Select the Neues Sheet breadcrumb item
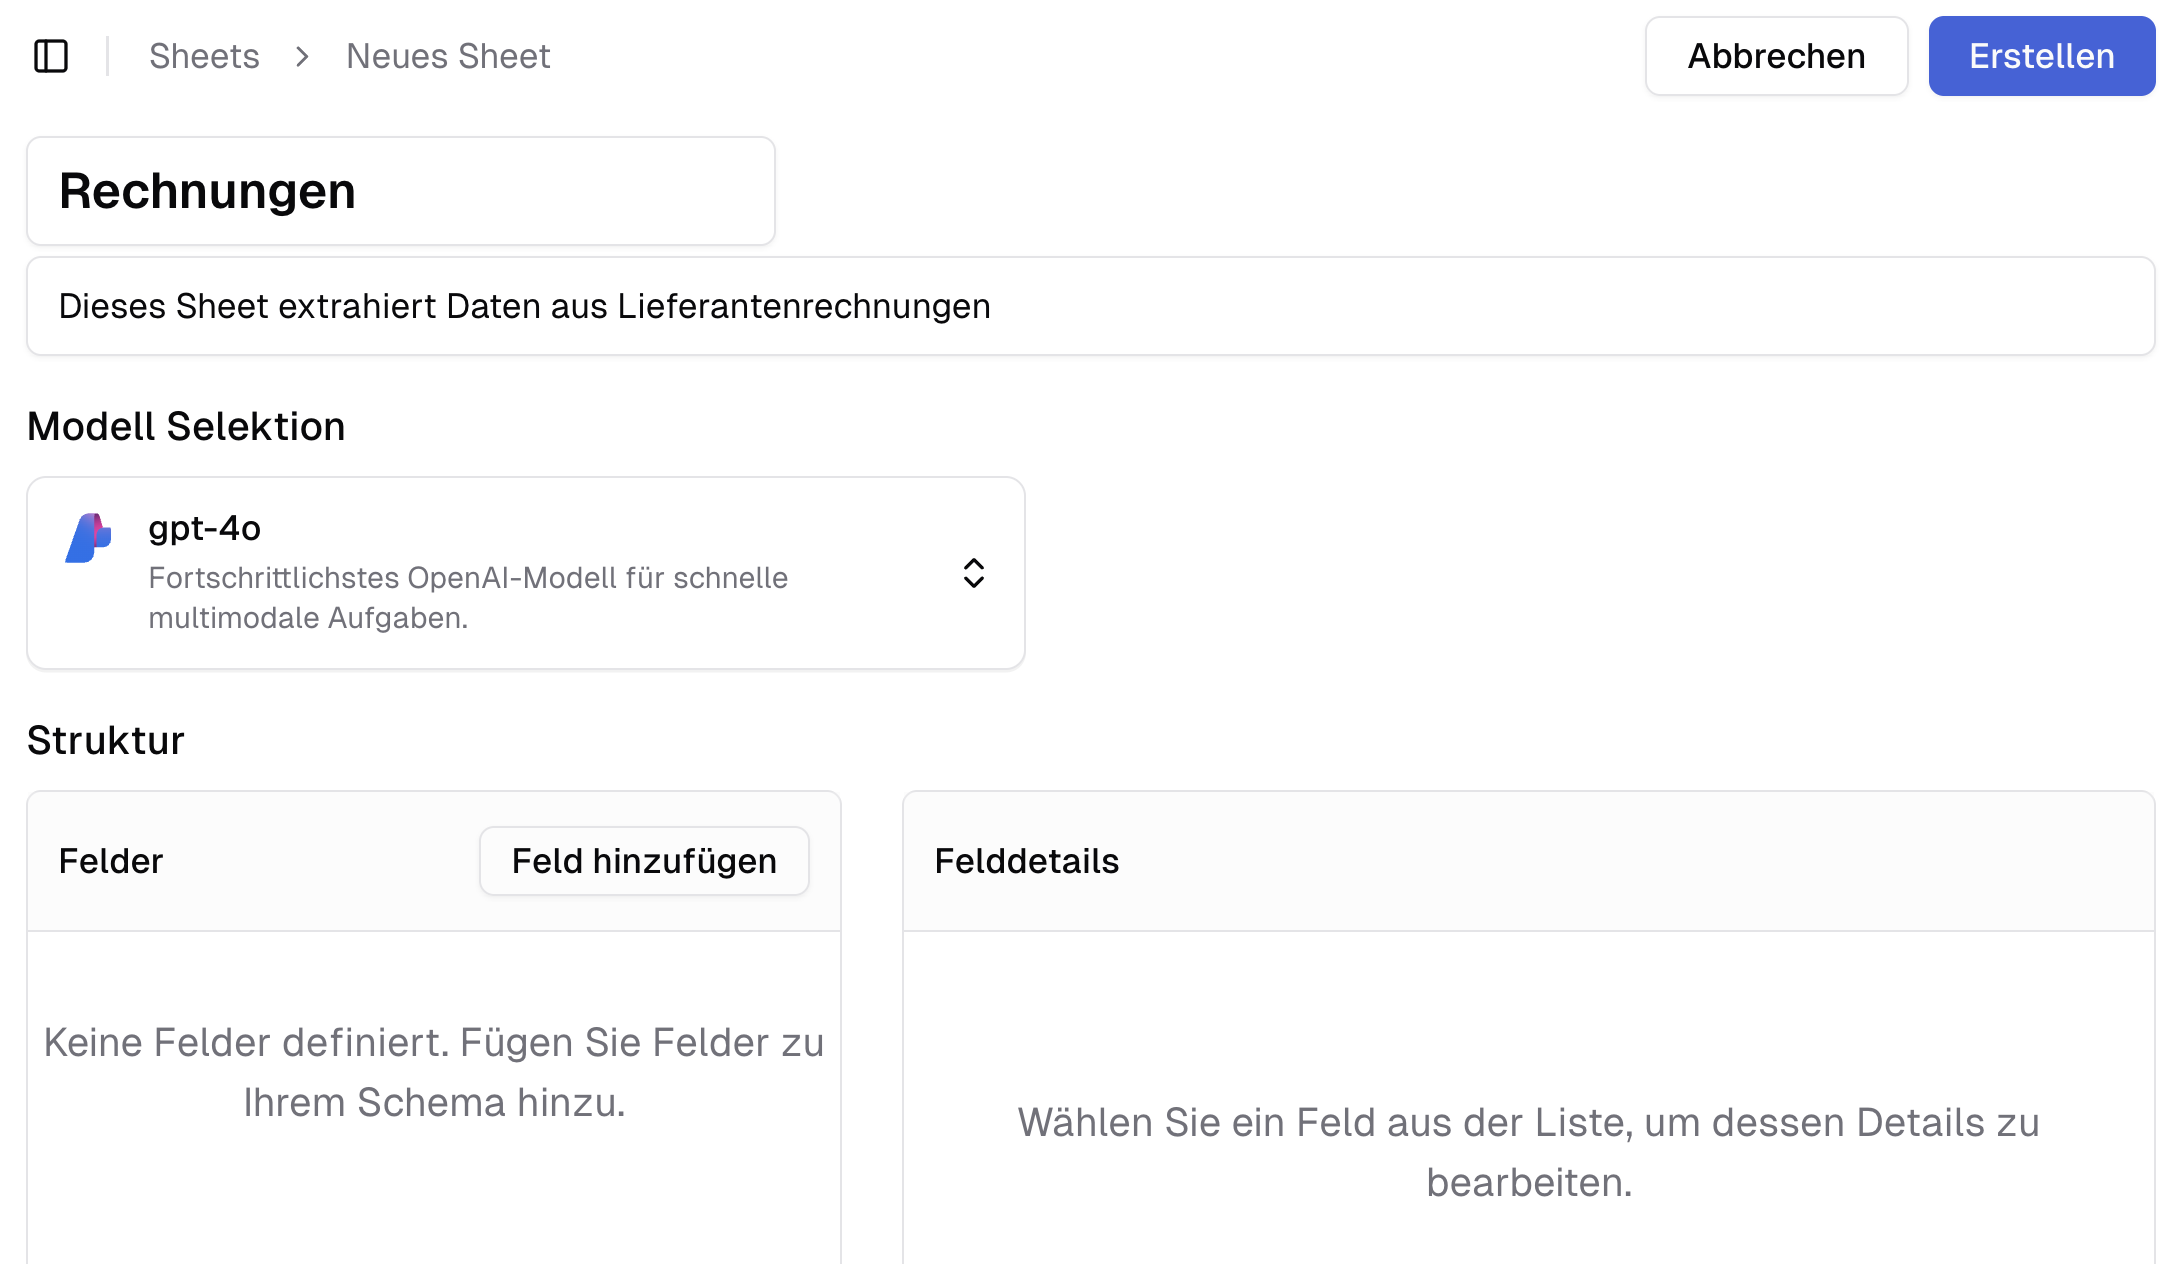 coord(447,56)
